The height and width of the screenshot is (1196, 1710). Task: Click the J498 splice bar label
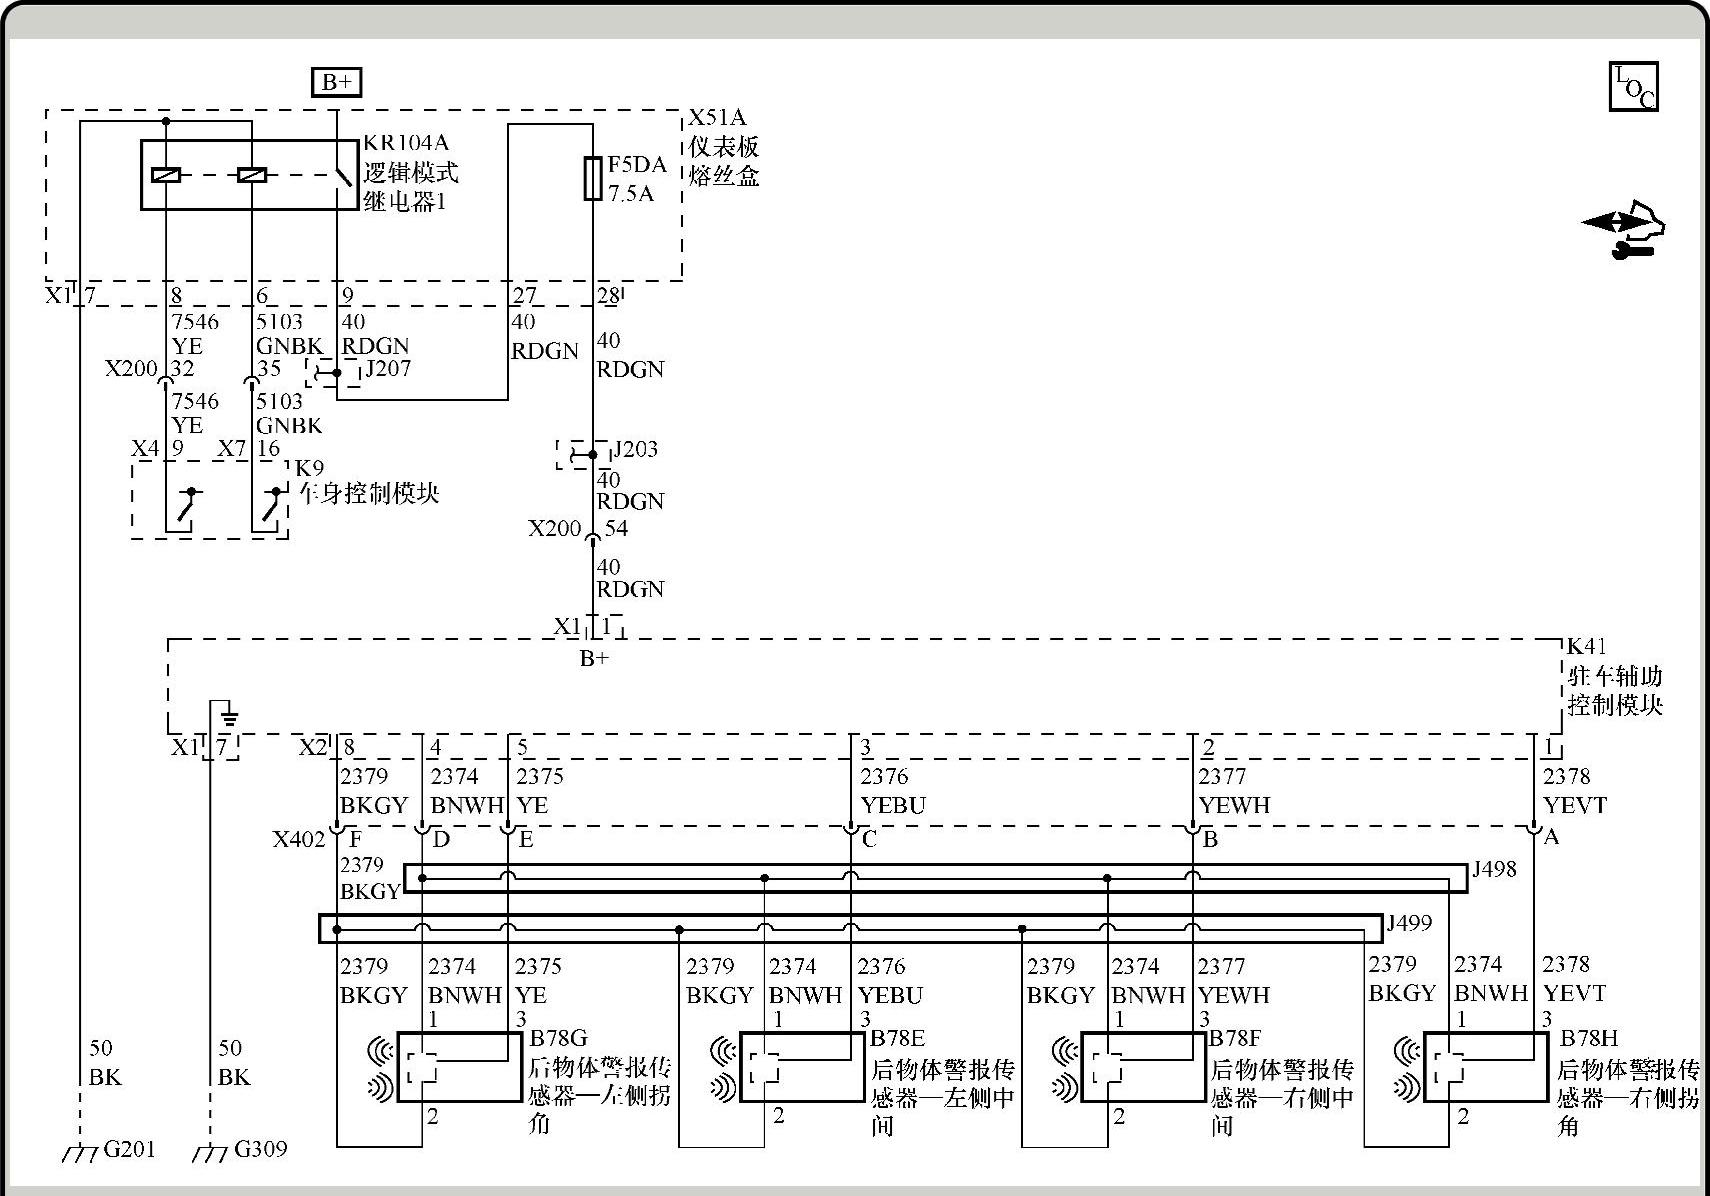pos(1494,869)
